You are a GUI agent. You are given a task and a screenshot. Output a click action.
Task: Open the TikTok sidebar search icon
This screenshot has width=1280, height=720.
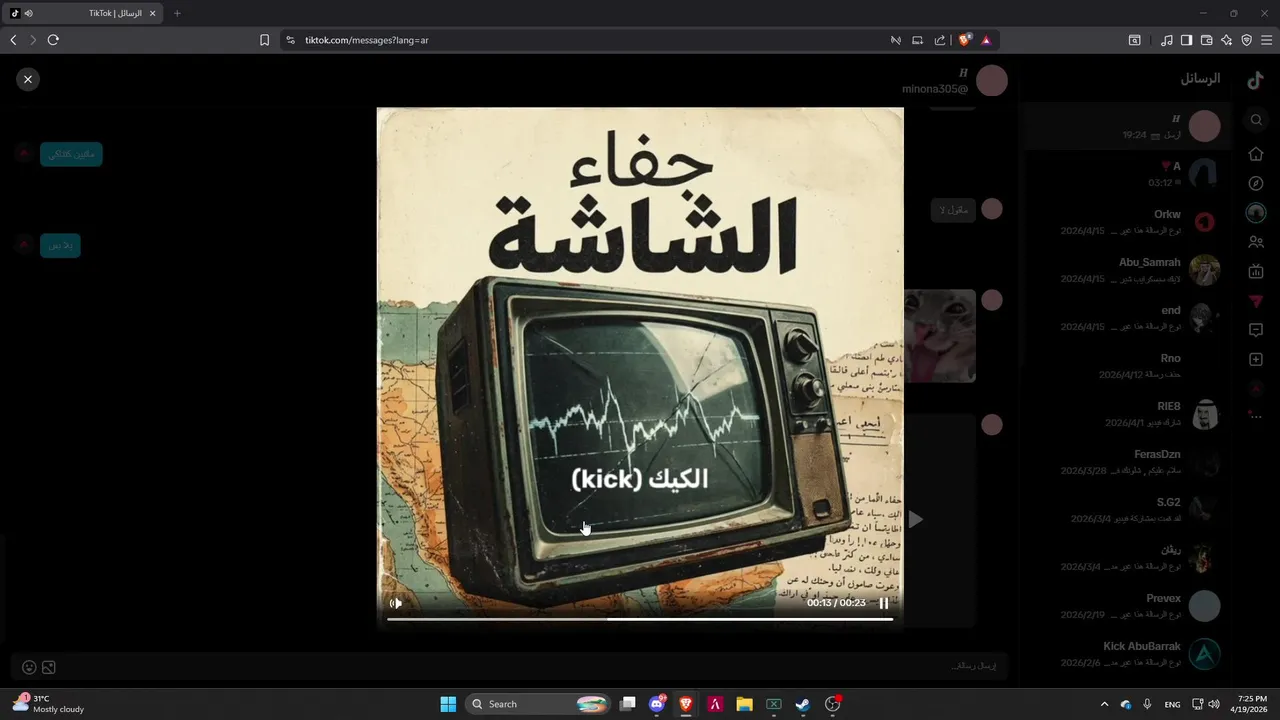(x=1256, y=120)
